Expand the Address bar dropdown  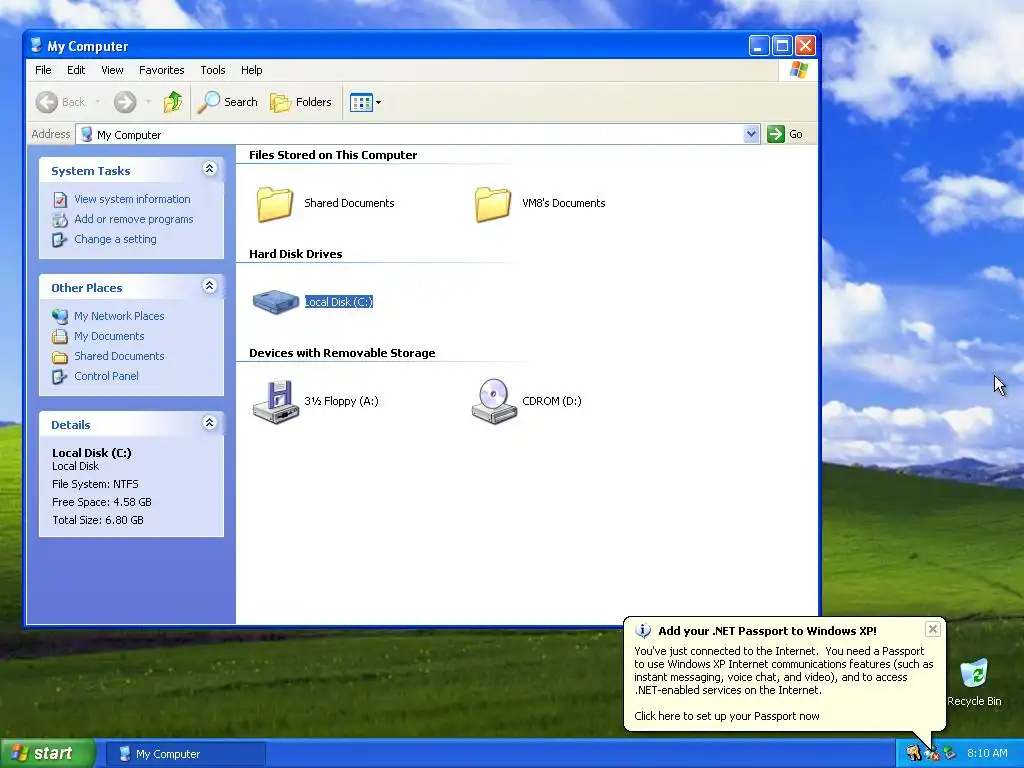pos(751,134)
